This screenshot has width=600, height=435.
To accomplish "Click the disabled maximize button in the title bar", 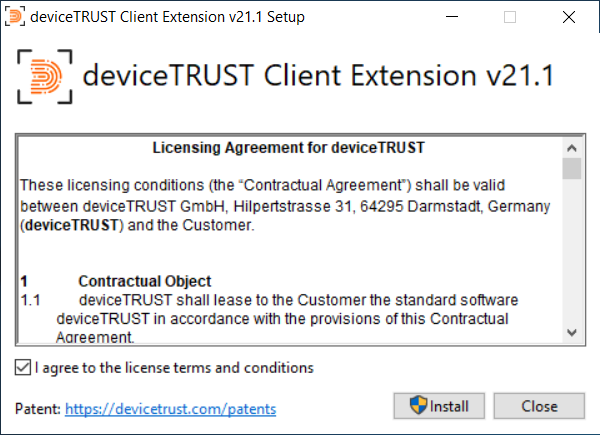I will [x=511, y=17].
